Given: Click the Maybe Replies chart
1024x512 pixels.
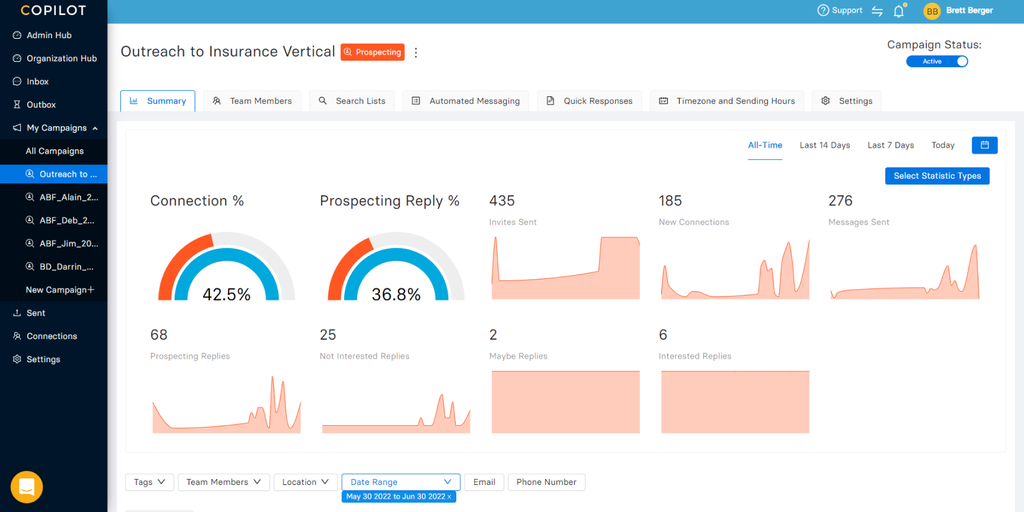Looking at the screenshot, I should (x=566, y=402).
